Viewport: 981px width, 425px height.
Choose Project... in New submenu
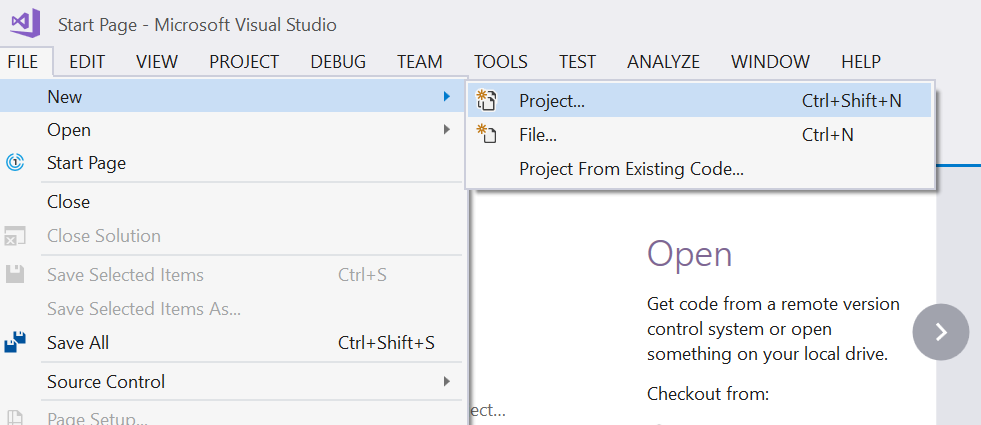click(x=699, y=100)
